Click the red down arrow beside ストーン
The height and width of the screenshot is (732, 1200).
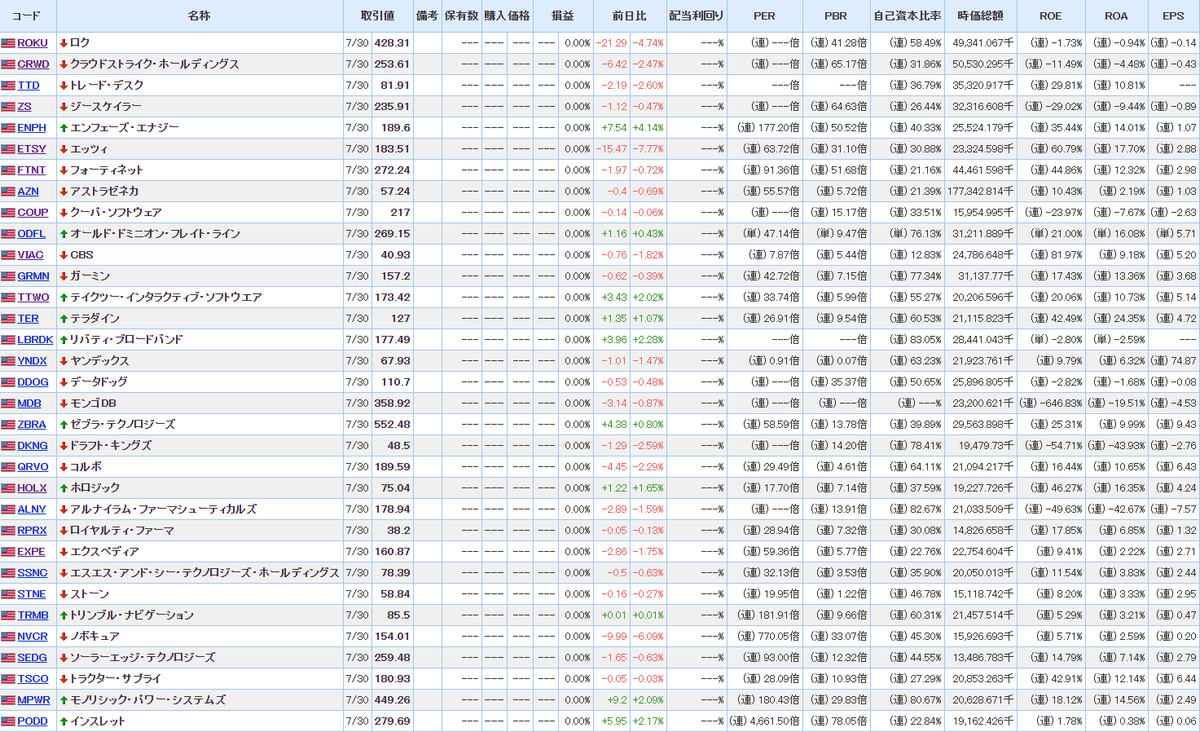pyautogui.click(x=63, y=594)
